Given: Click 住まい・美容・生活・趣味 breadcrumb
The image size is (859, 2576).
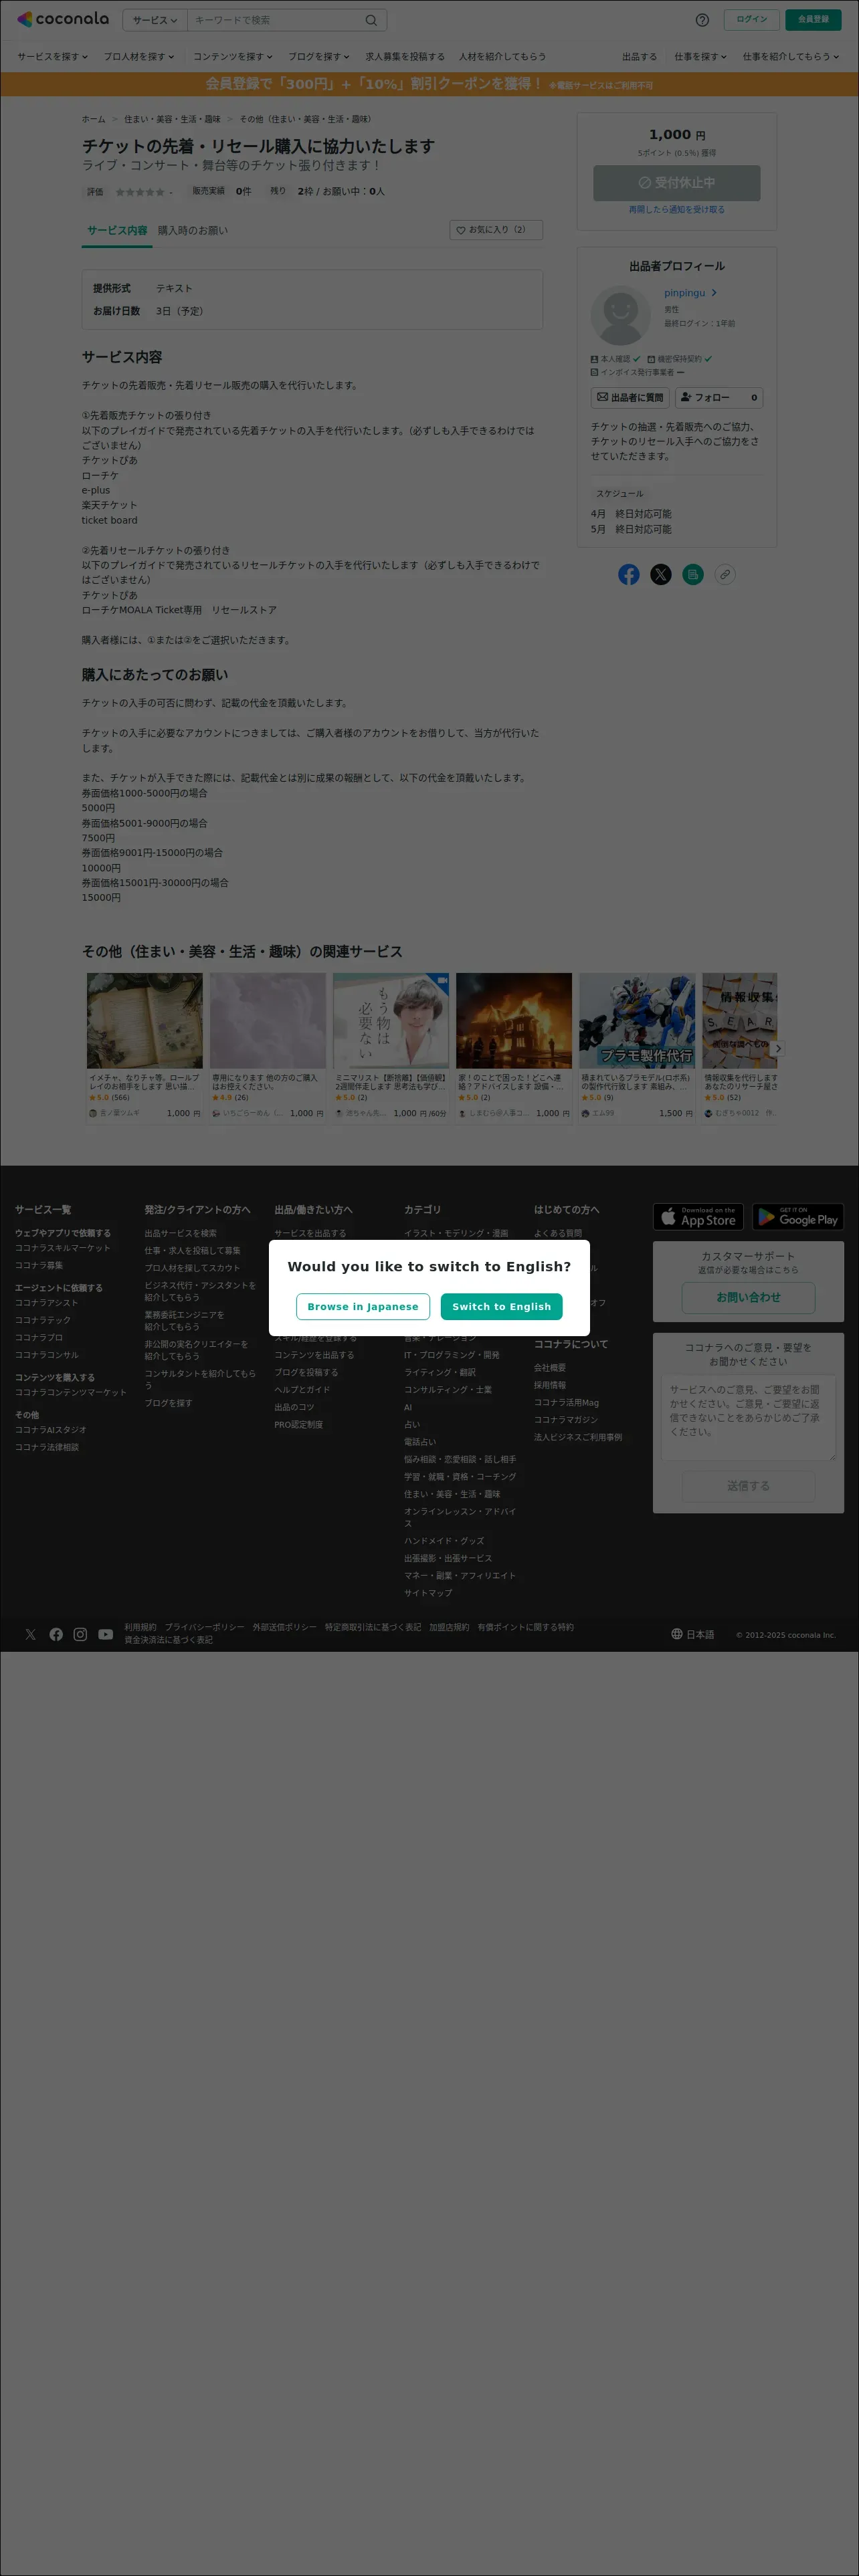Looking at the screenshot, I should [x=172, y=119].
